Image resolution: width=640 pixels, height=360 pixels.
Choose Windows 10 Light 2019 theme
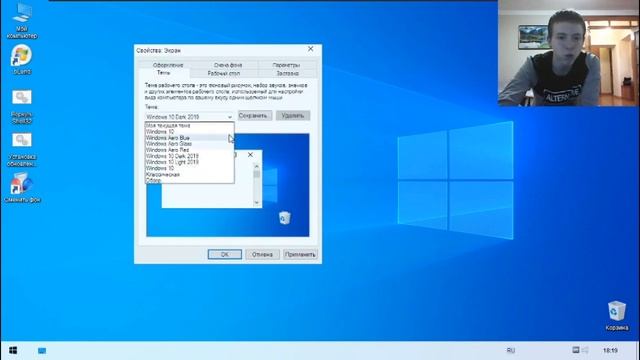[x=189, y=162]
